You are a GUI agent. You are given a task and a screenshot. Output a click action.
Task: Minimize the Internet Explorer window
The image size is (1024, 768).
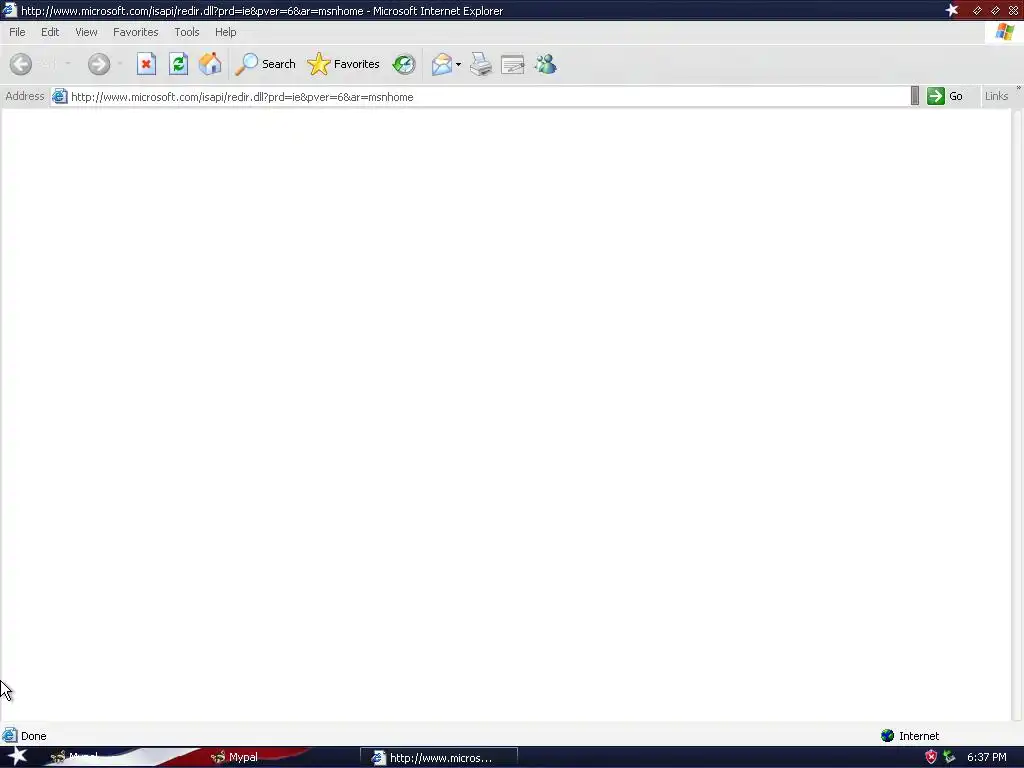pos(977,10)
